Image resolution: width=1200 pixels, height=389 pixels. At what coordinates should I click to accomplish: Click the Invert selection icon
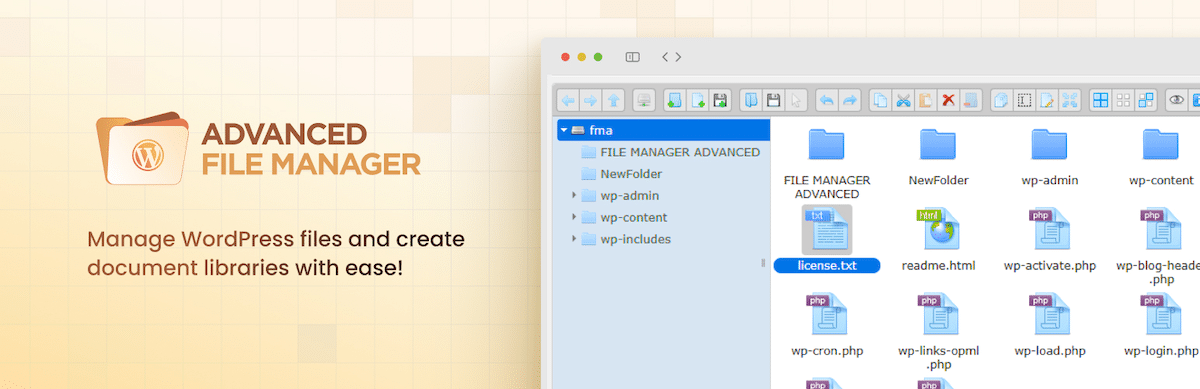pyautogui.click(x=1146, y=100)
